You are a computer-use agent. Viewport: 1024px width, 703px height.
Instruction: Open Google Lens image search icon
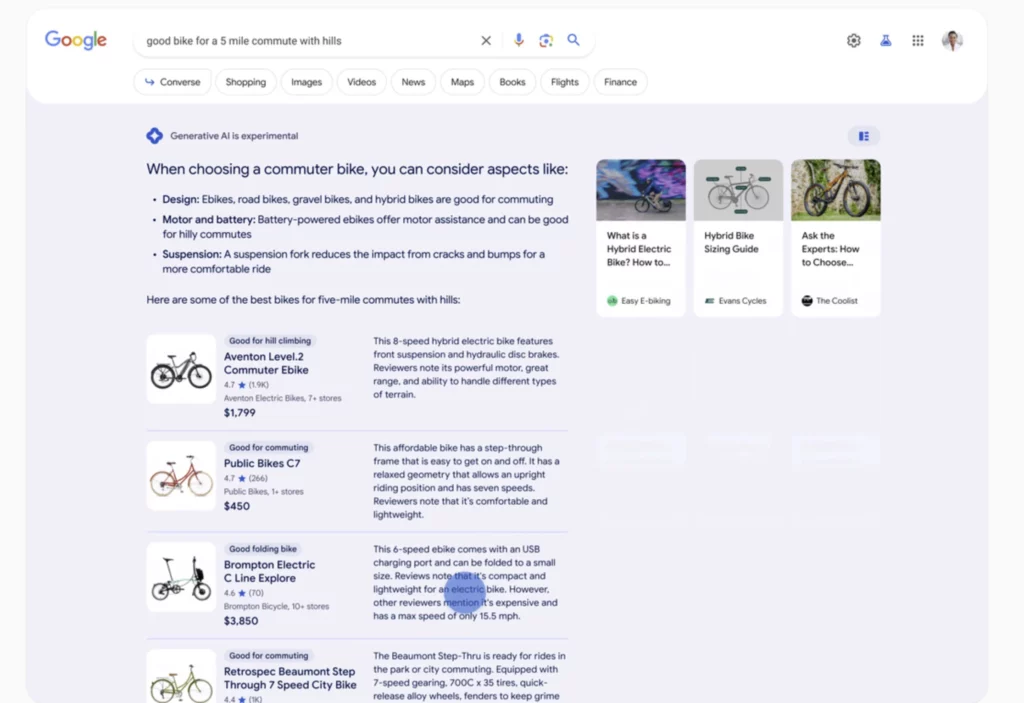coord(546,41)
